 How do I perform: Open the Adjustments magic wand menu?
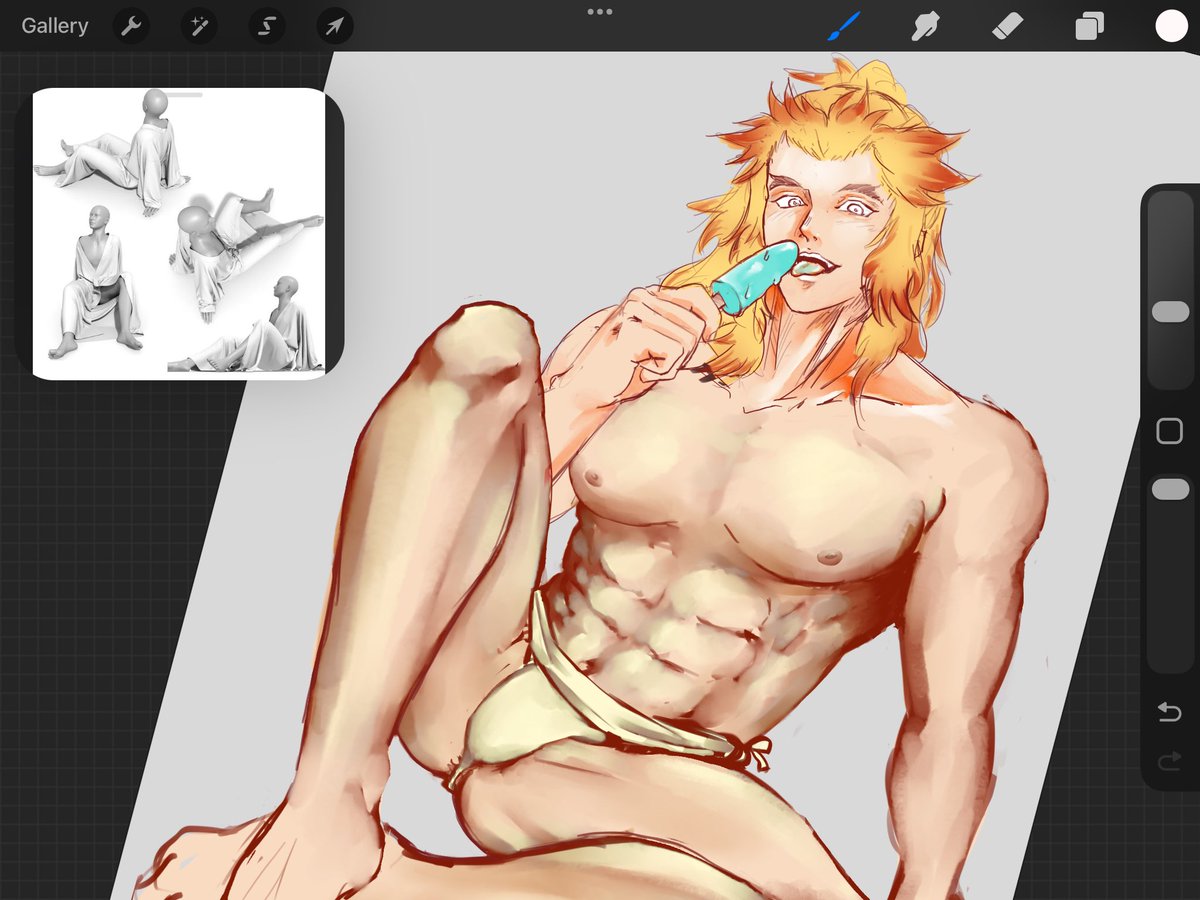(x=198, y=26)
